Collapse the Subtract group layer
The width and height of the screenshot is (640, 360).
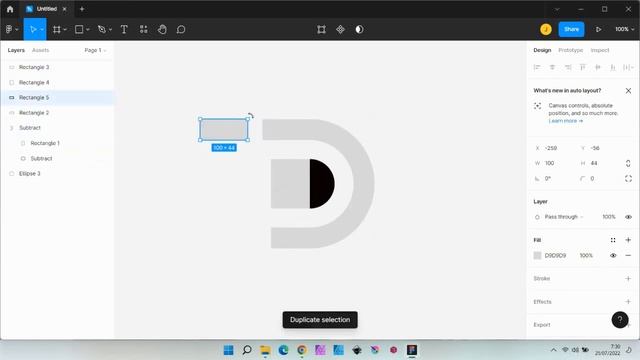pyautogui.click(x=11, y=128)
